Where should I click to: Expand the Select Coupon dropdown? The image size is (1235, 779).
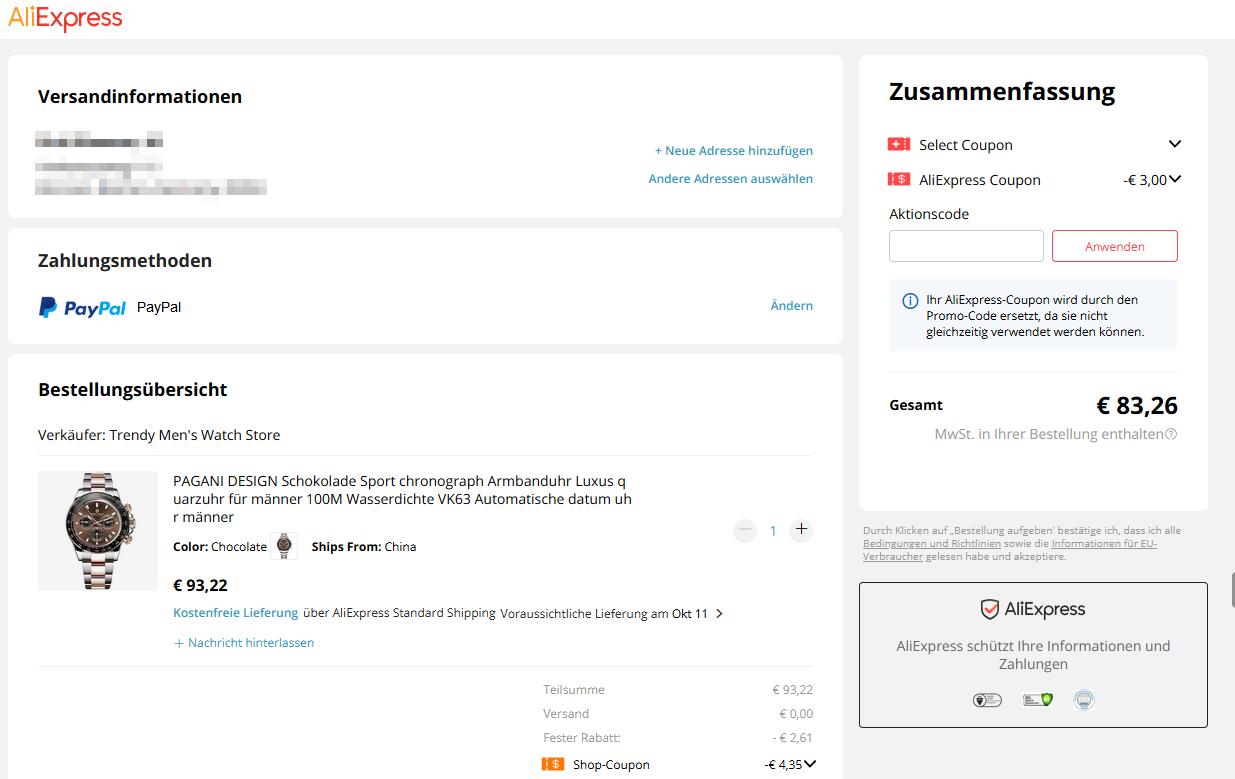click(x=1175, y=144)
